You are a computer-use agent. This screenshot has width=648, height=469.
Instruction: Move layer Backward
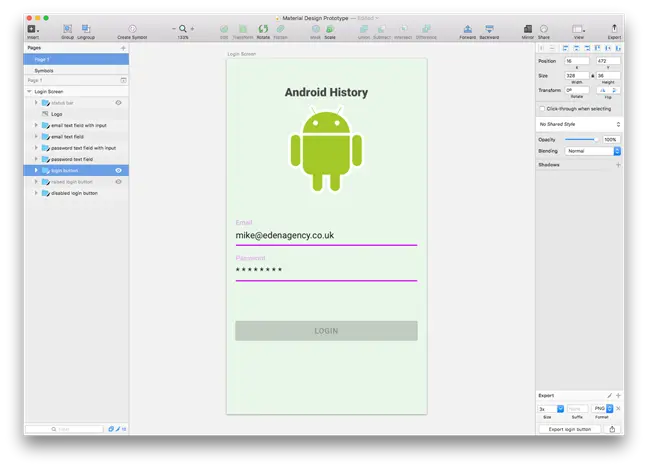pos(489,29)
